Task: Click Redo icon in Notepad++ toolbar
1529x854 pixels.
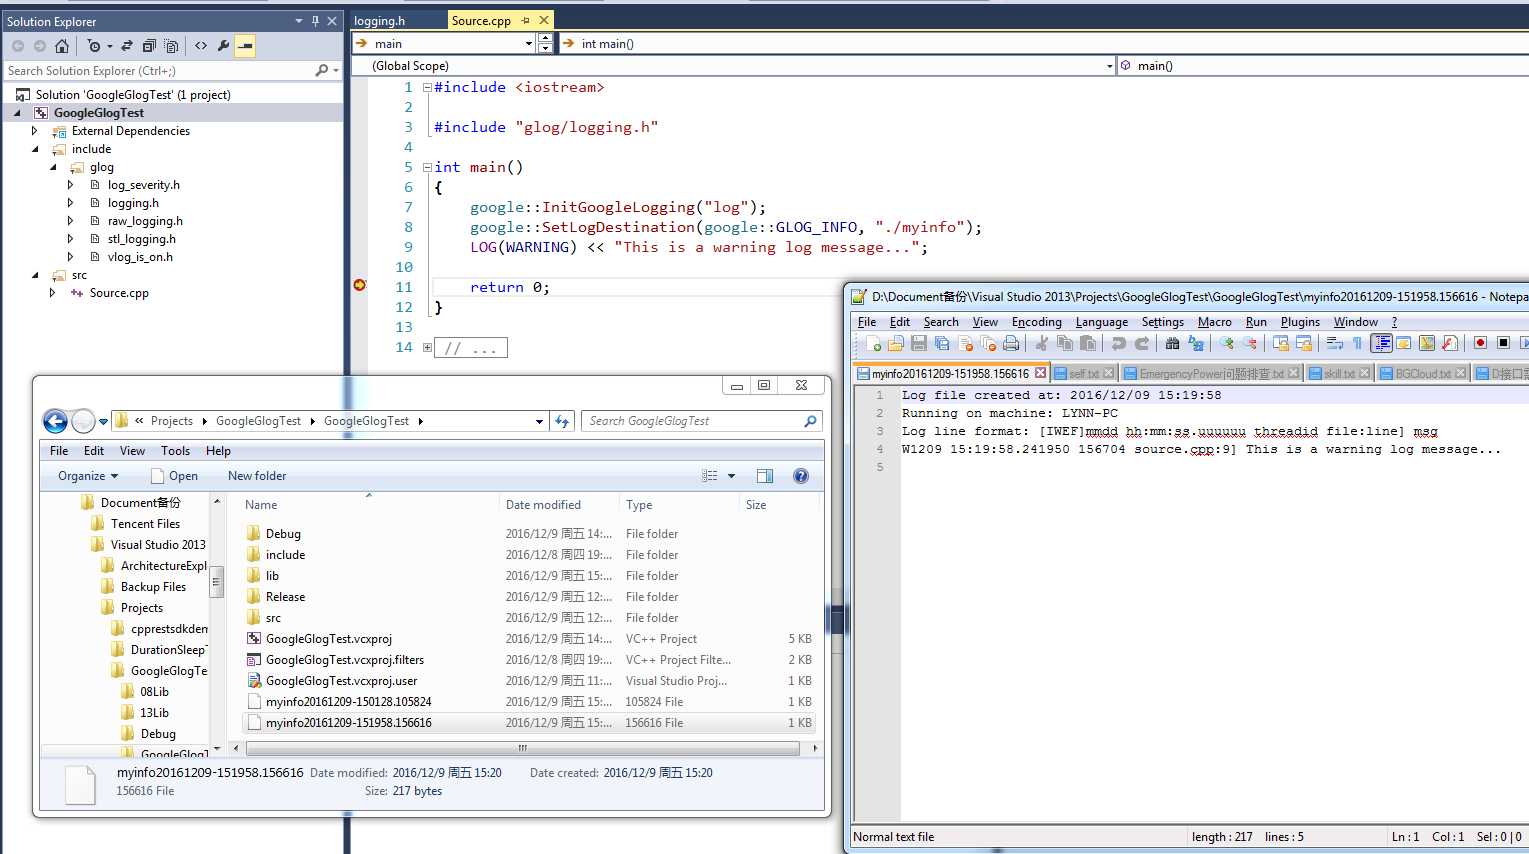Action: click(x=1141, y=343)
